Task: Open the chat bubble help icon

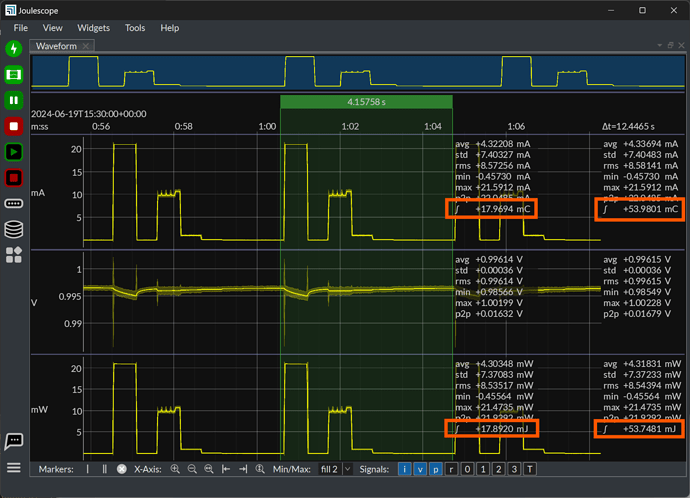Action: coord(14,441)
